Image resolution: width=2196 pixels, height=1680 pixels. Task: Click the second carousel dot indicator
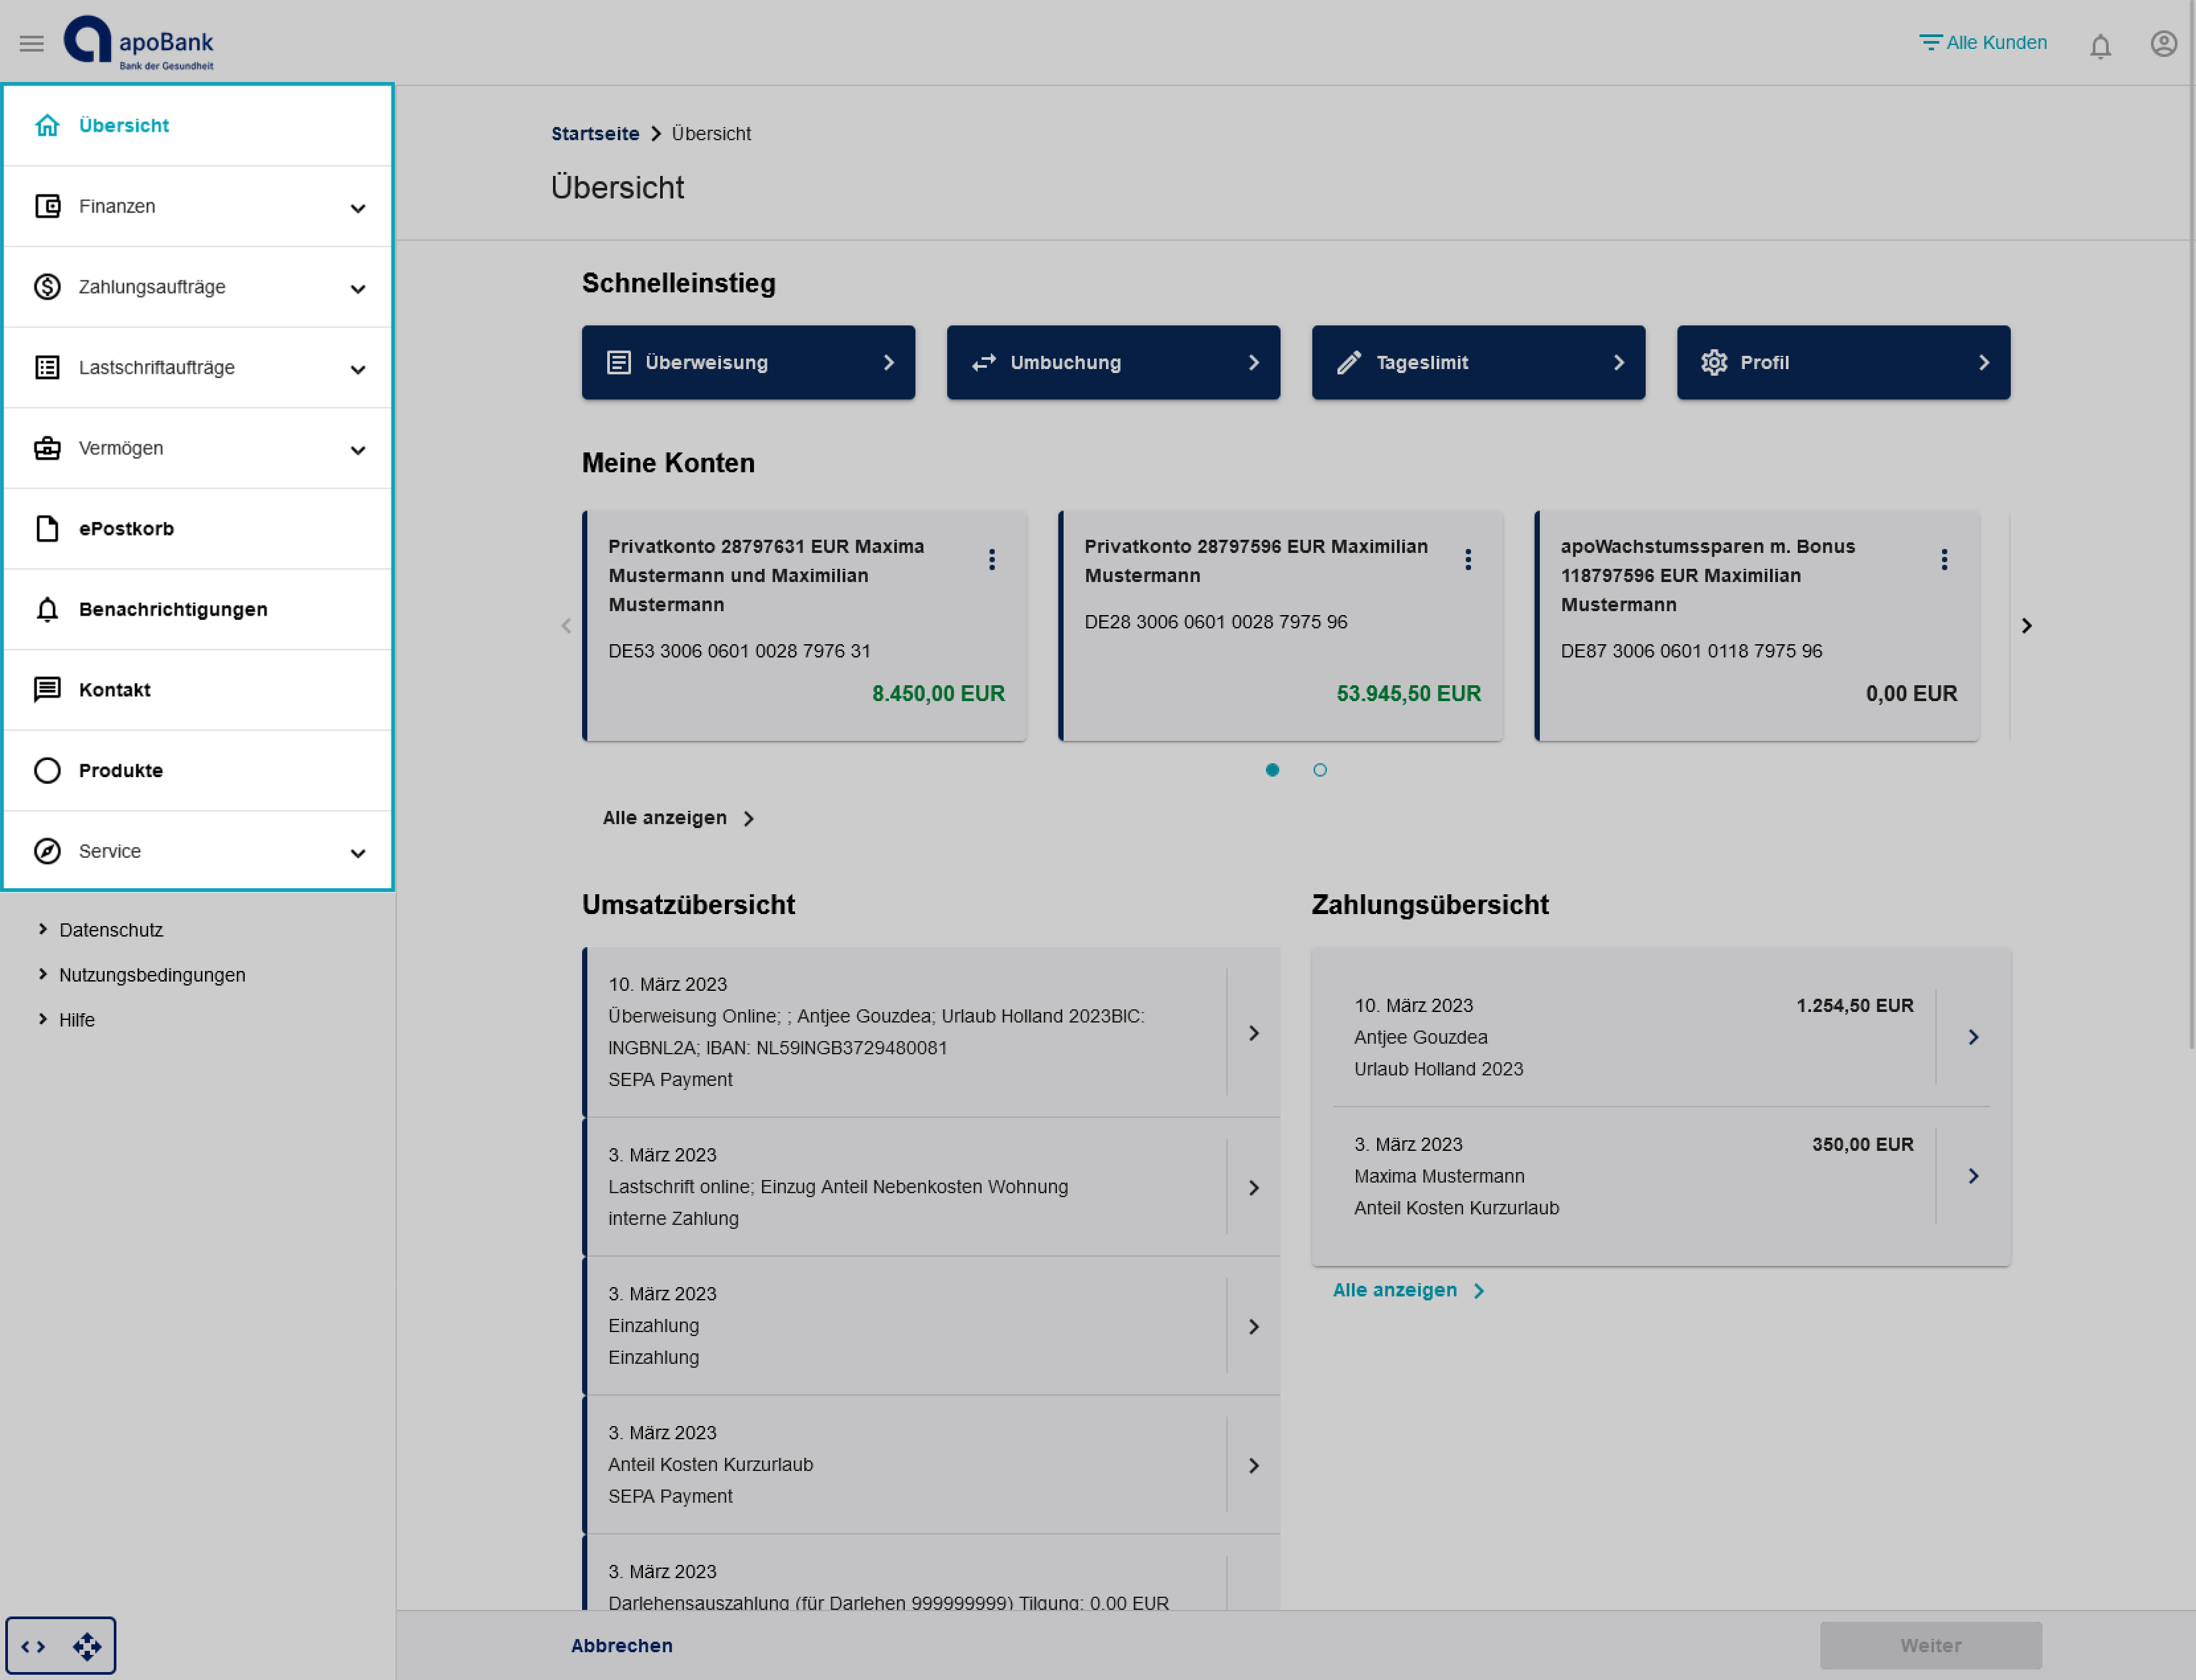pyautogui.click(x=1320, y=768)
